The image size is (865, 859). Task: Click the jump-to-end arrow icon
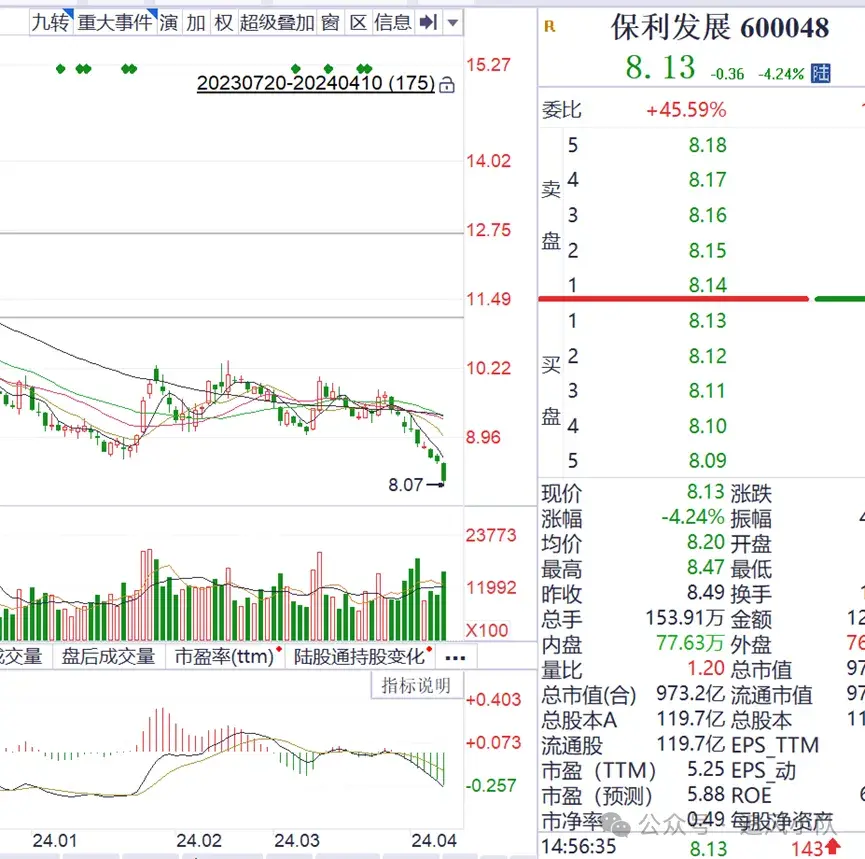(x=429, y=23)
